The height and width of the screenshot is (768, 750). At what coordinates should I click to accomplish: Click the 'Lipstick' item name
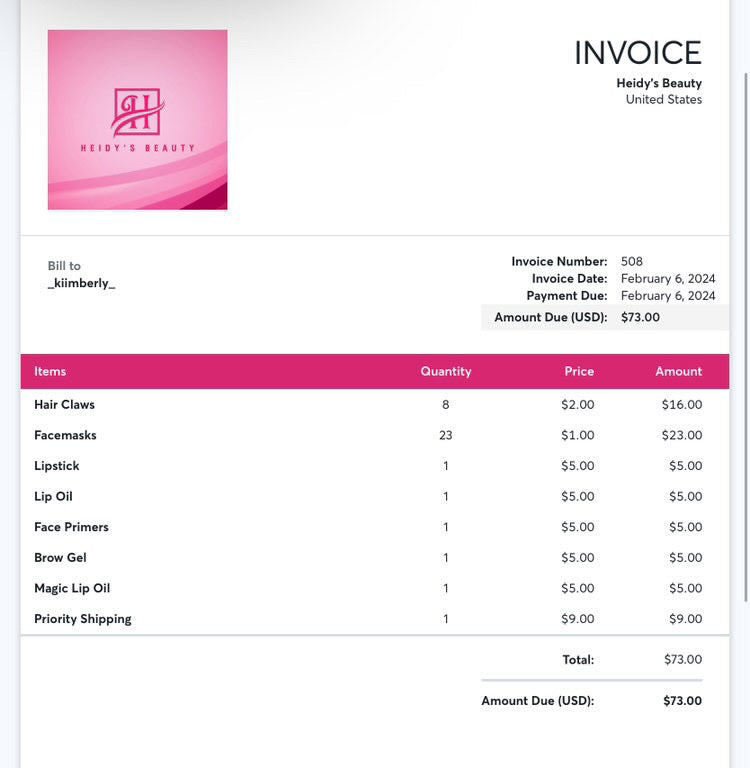pyautogui.click(x=57, y=466)
